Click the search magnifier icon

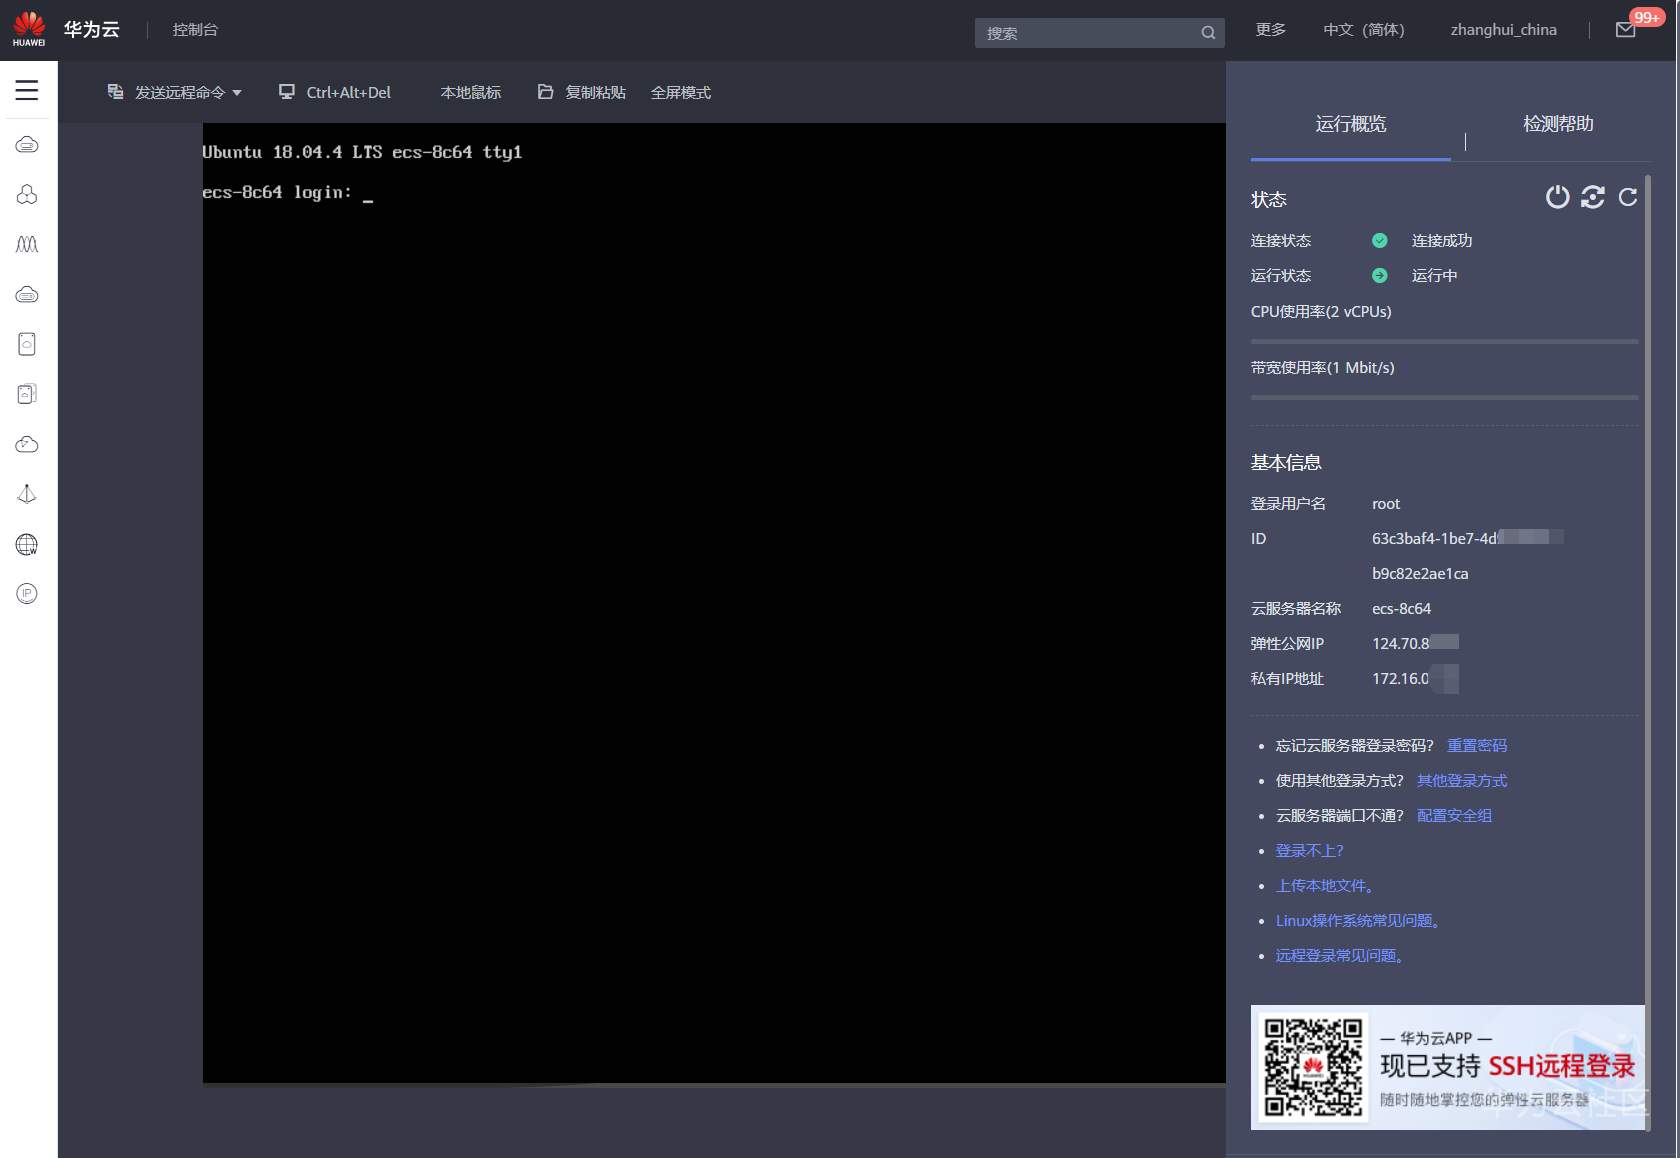(x=1208, y=33)
